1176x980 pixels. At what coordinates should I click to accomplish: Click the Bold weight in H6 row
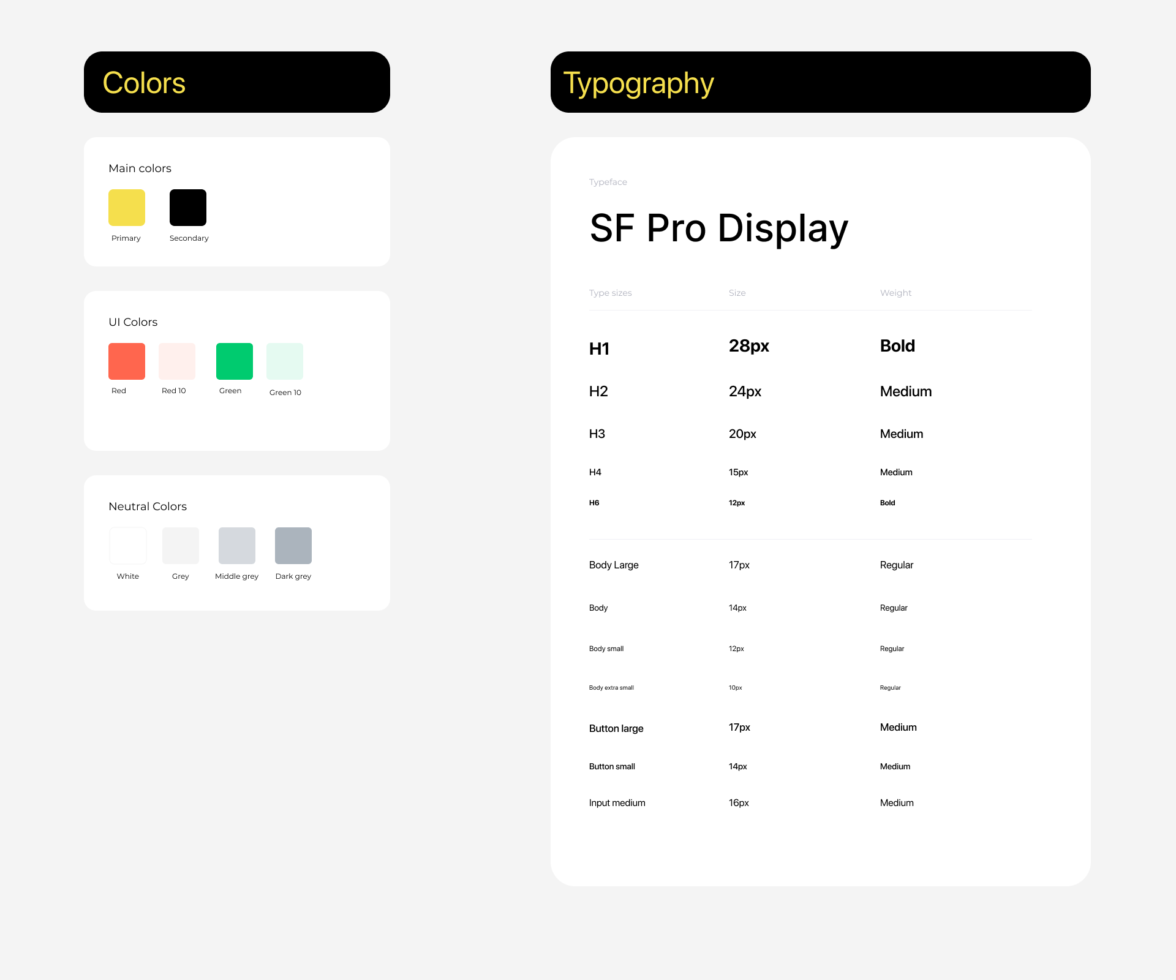887,502
